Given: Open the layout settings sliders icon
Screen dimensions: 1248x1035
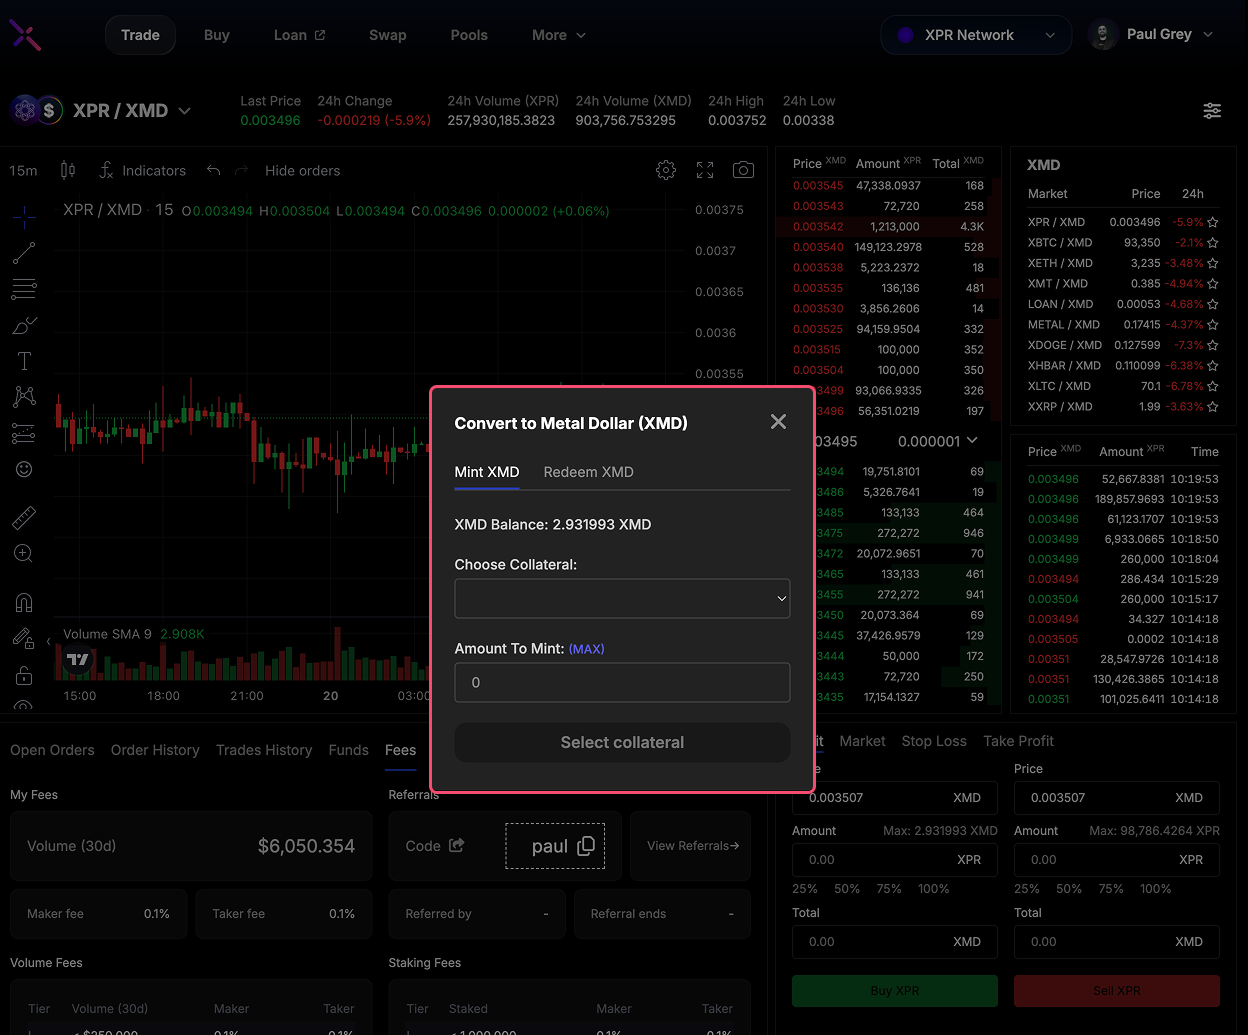Looking at the screenshot, I should (x=1212, y=111).
